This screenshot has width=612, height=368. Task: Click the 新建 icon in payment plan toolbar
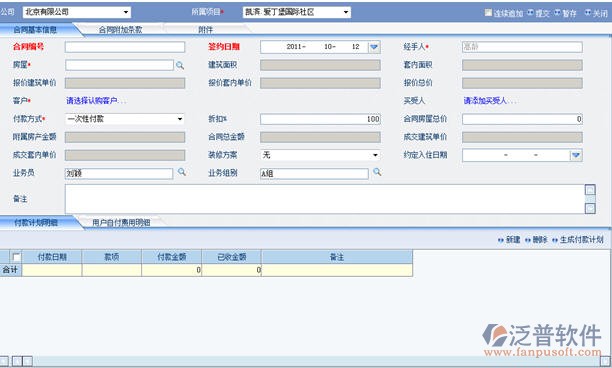(501, 240)
